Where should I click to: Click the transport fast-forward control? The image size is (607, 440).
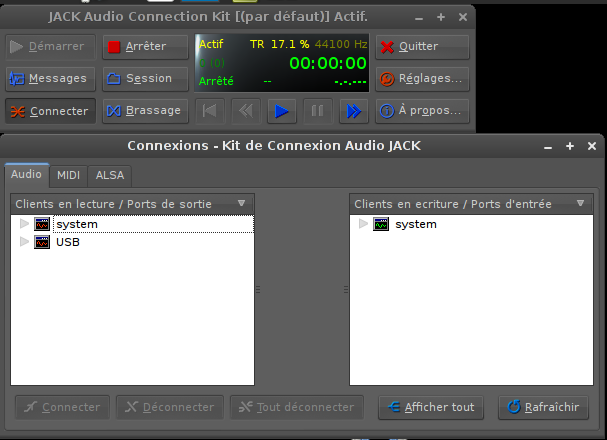(354, 111)
